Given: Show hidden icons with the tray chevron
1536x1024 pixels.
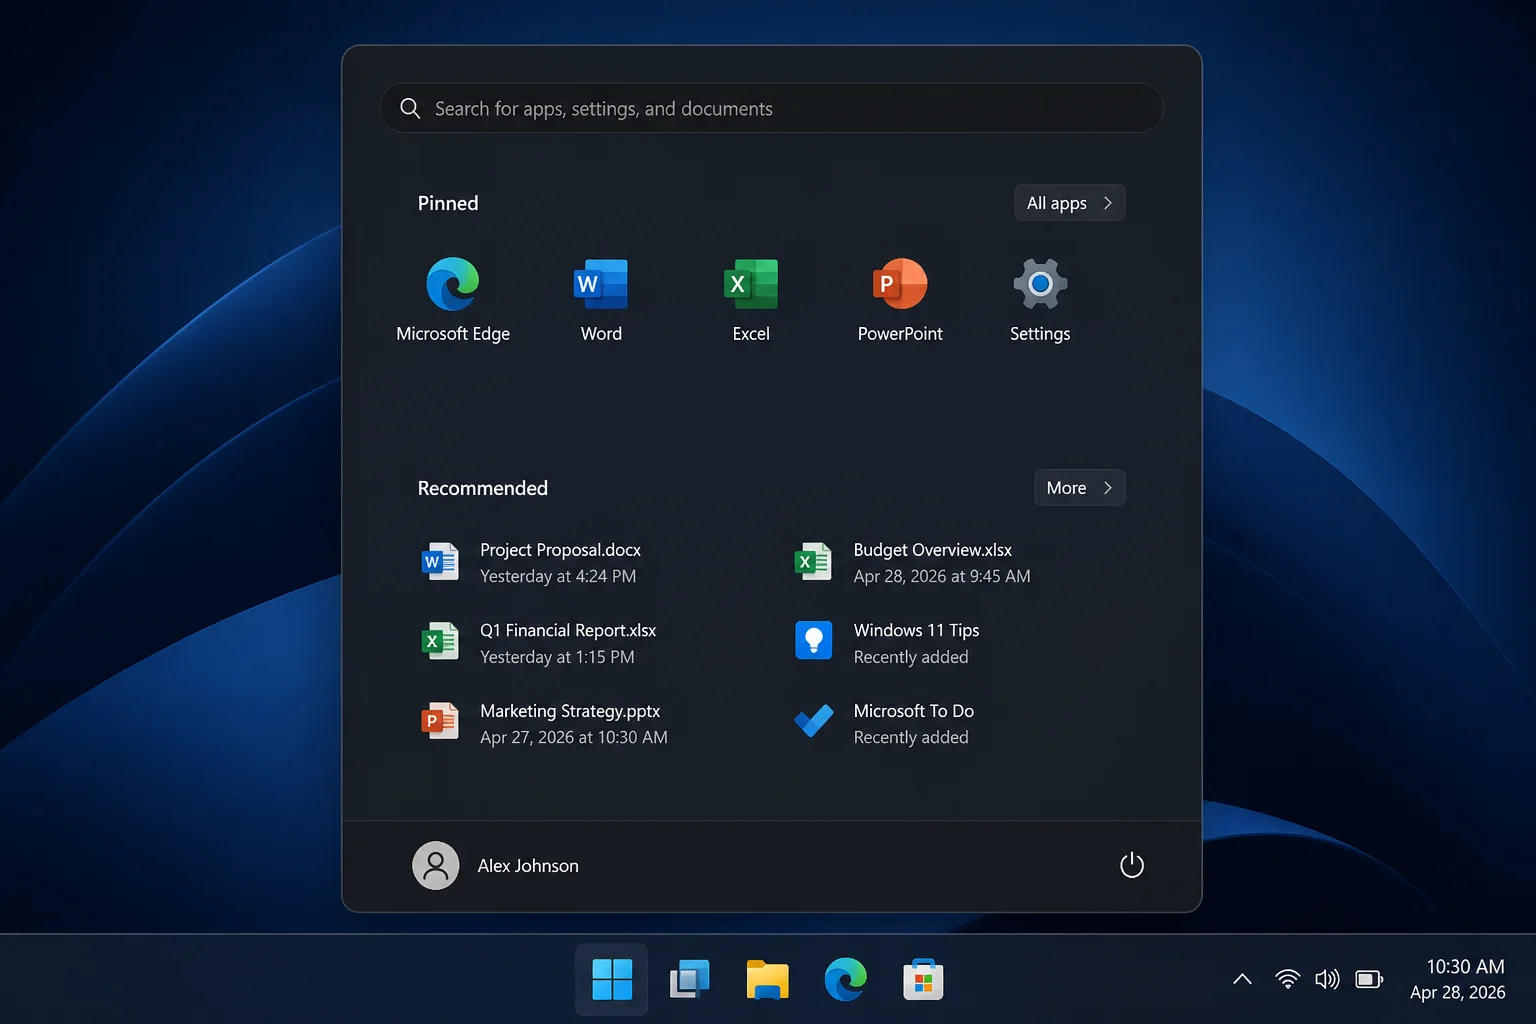Looking at the screenshot, I should point(1242,979).
